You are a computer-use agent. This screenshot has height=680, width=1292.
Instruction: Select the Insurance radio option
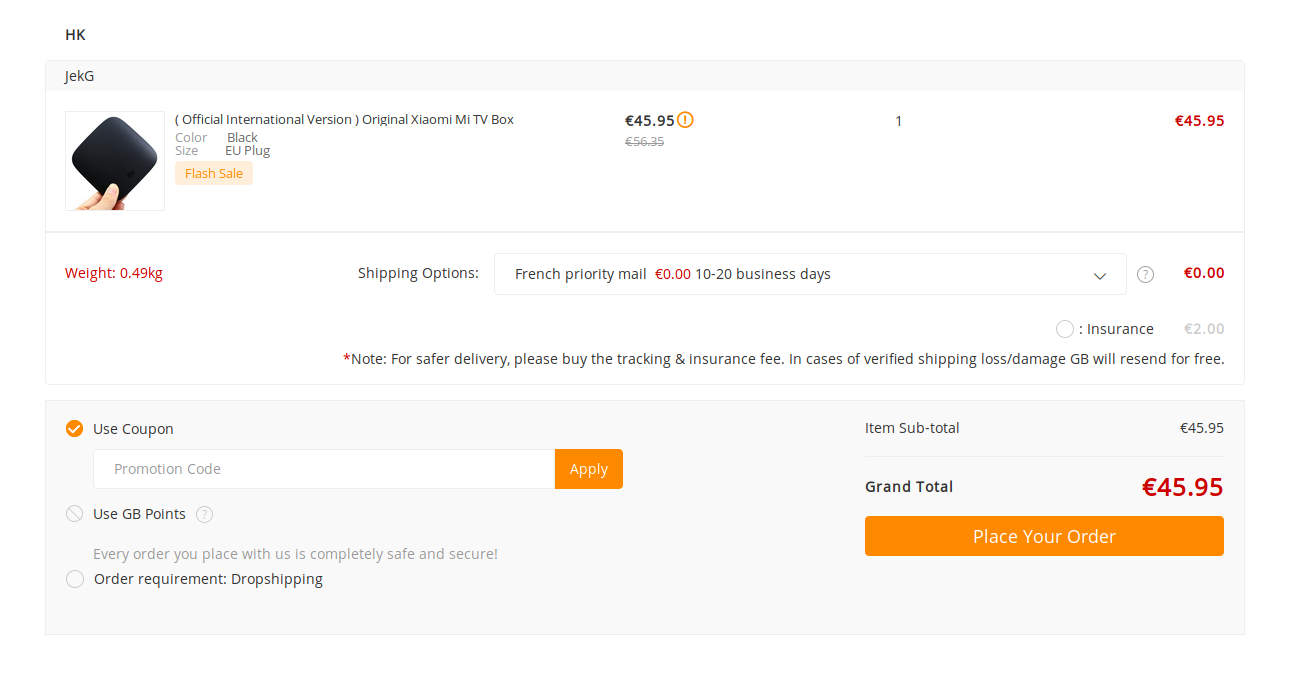pos(1065,329)
